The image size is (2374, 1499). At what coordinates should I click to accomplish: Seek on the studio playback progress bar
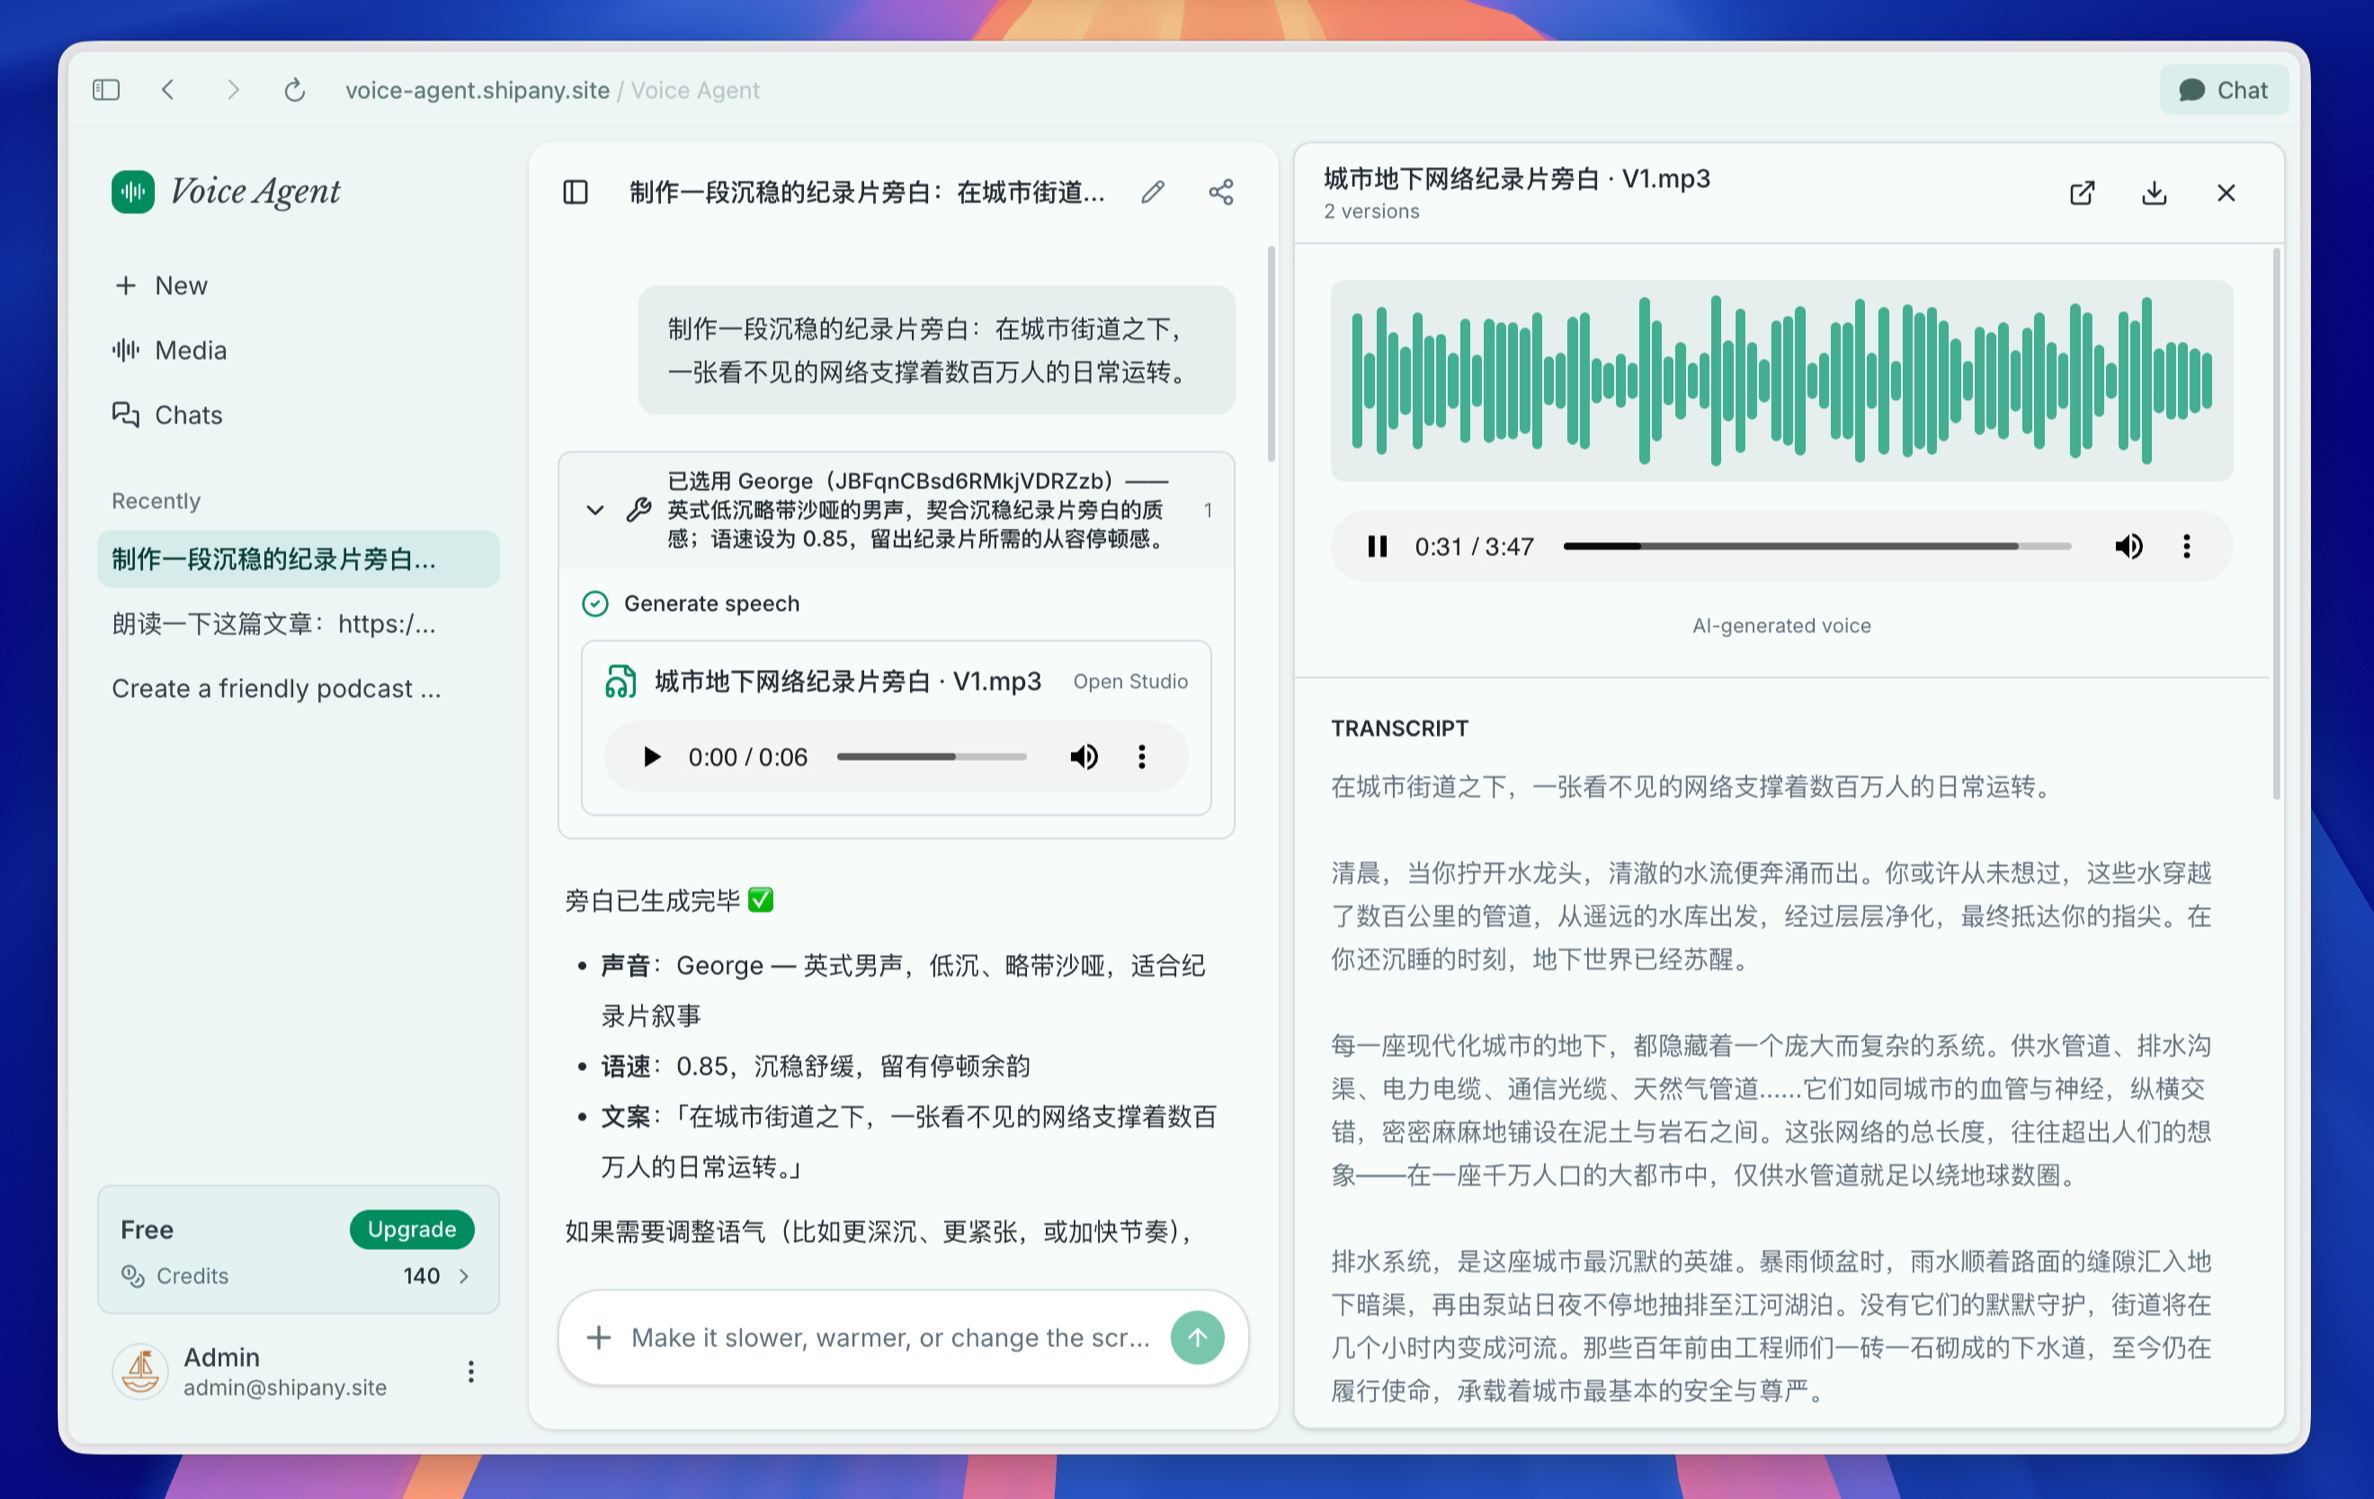point(1817,547)
